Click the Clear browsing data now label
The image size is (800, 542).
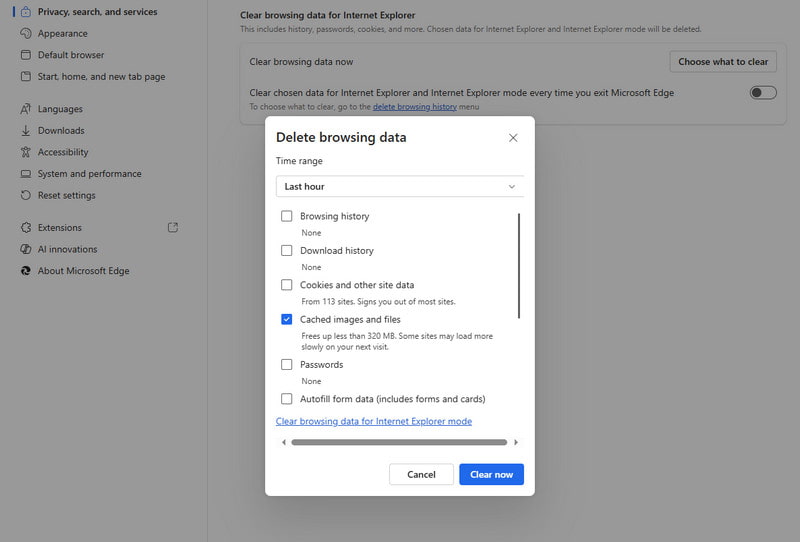point(301,62)
